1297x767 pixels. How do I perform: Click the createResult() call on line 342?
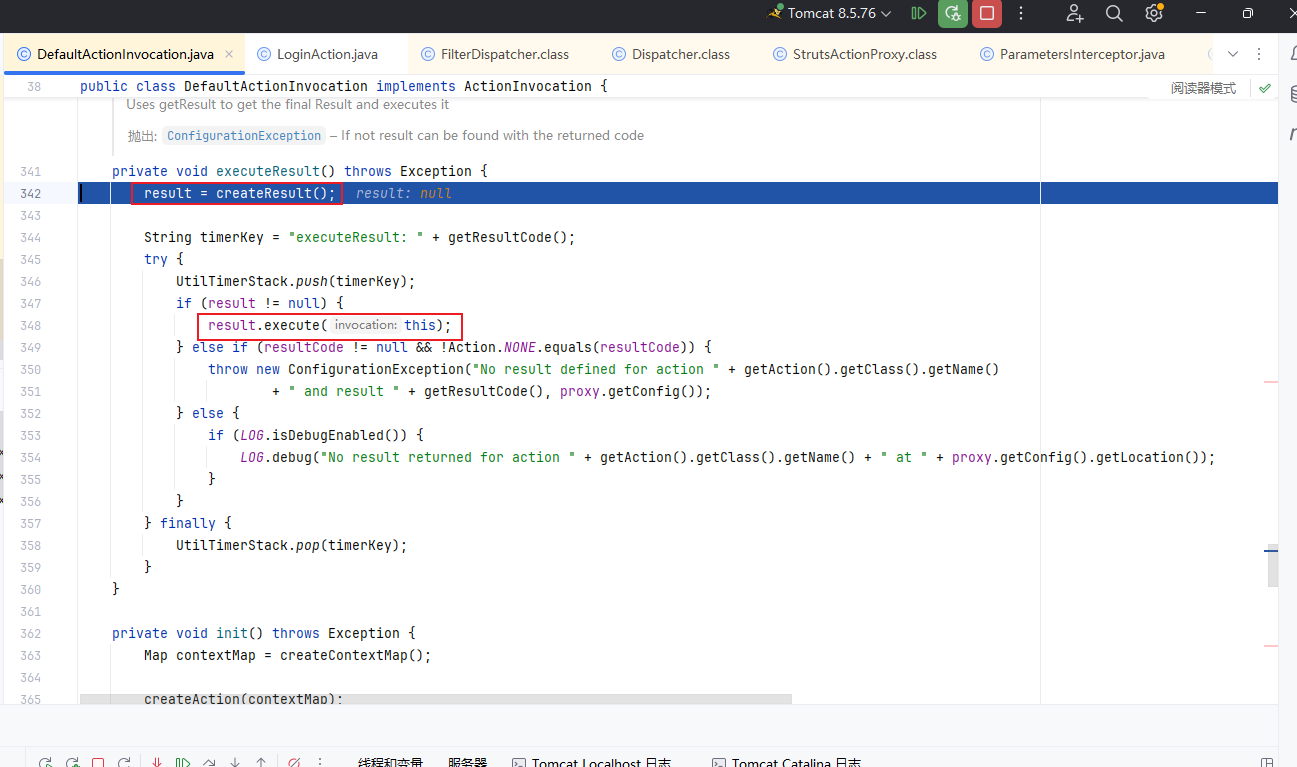(272, 193)
